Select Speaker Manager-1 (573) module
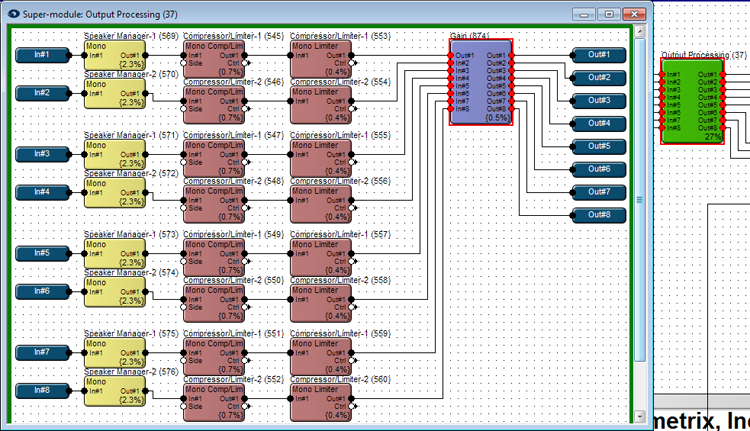 (115, 254)
